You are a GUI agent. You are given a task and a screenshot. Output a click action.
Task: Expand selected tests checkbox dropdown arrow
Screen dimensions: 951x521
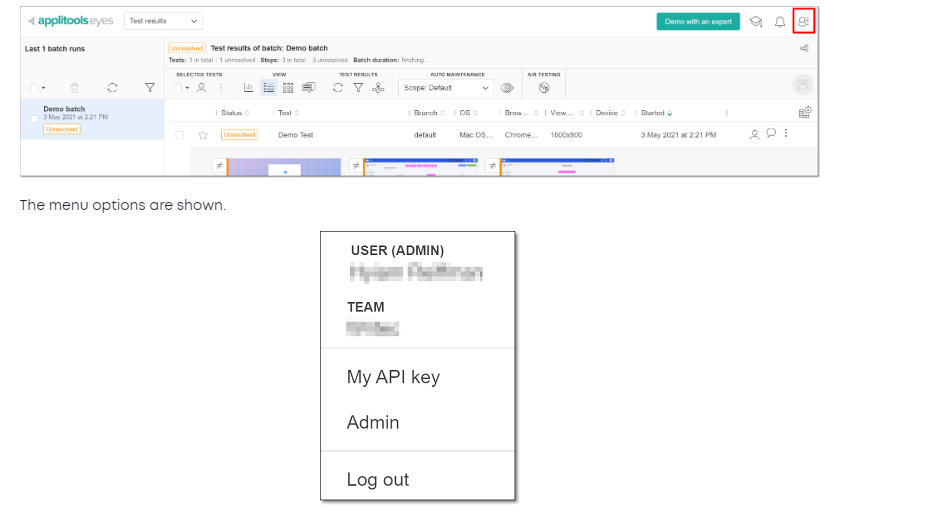(187, 89)
